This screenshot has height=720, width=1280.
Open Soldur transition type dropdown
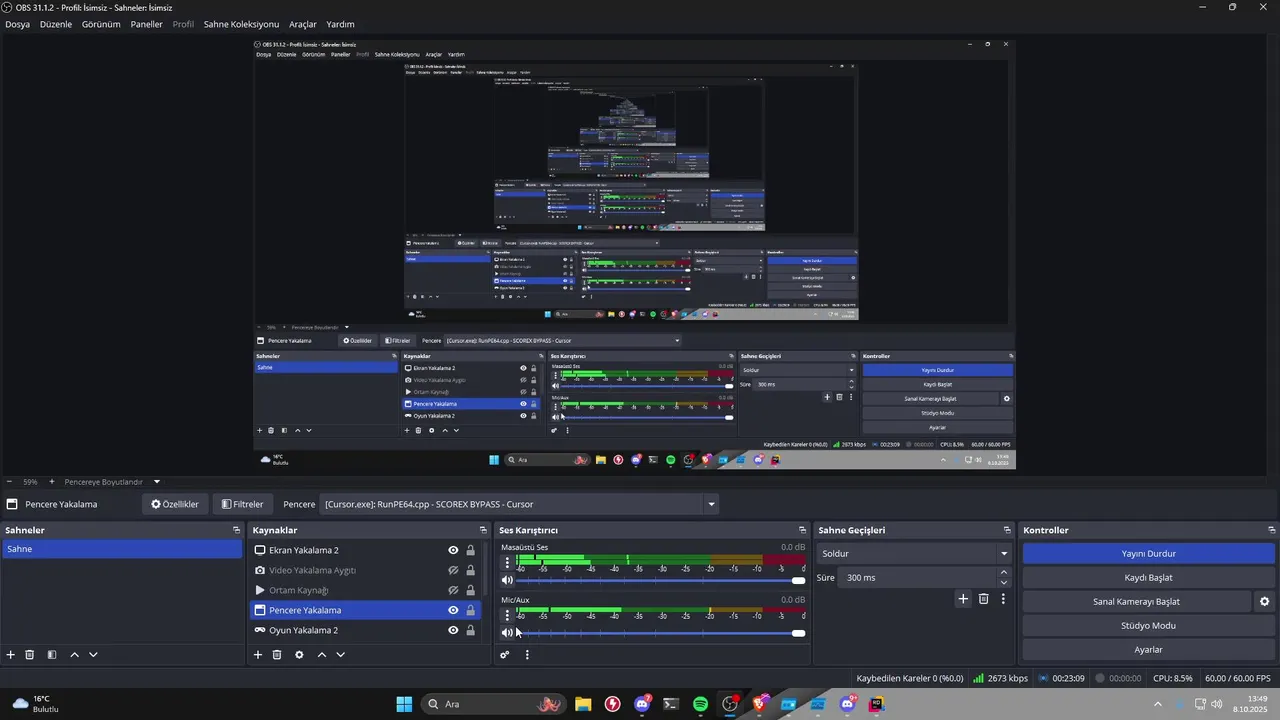click(915, 554)
